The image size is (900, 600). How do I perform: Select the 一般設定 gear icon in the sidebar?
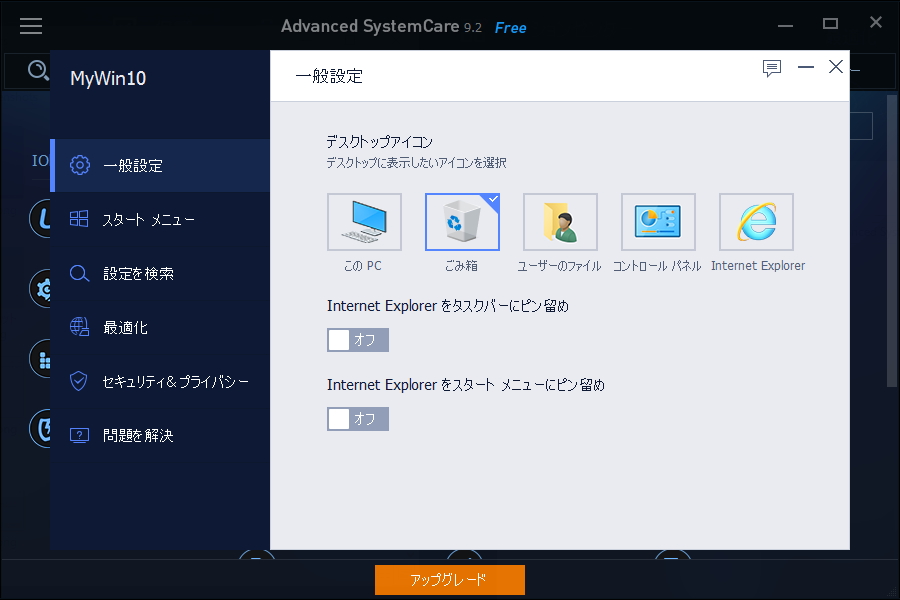80,165
